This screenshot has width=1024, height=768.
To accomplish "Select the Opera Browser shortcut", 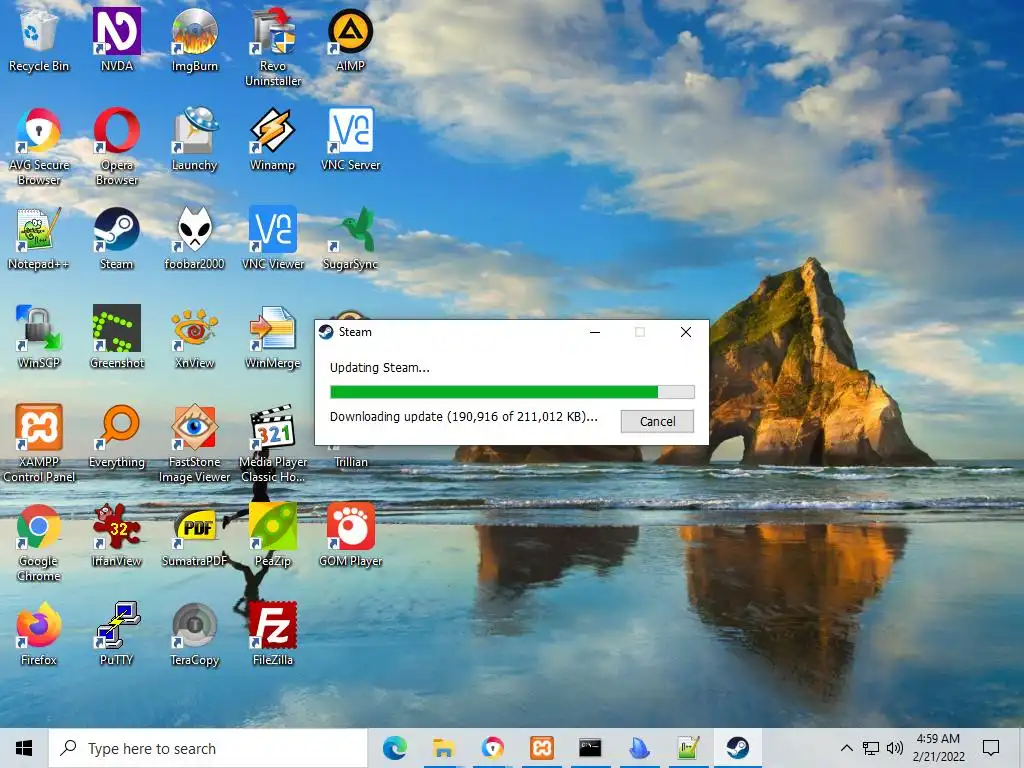I will (116, 146).
